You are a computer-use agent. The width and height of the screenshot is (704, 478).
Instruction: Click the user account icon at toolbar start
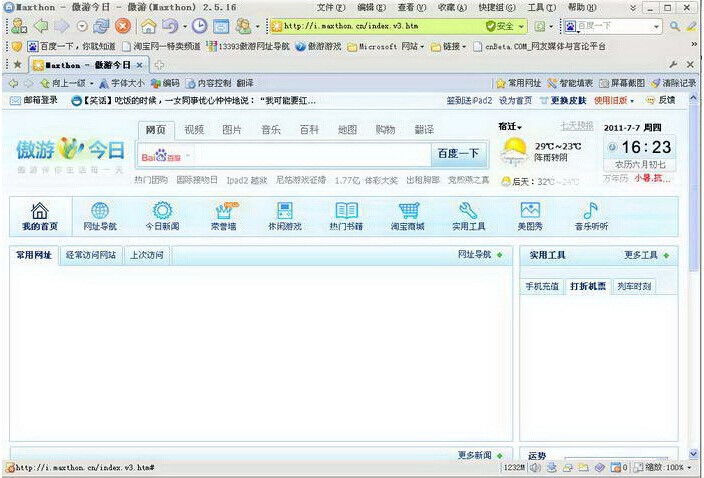pos(19,26)
